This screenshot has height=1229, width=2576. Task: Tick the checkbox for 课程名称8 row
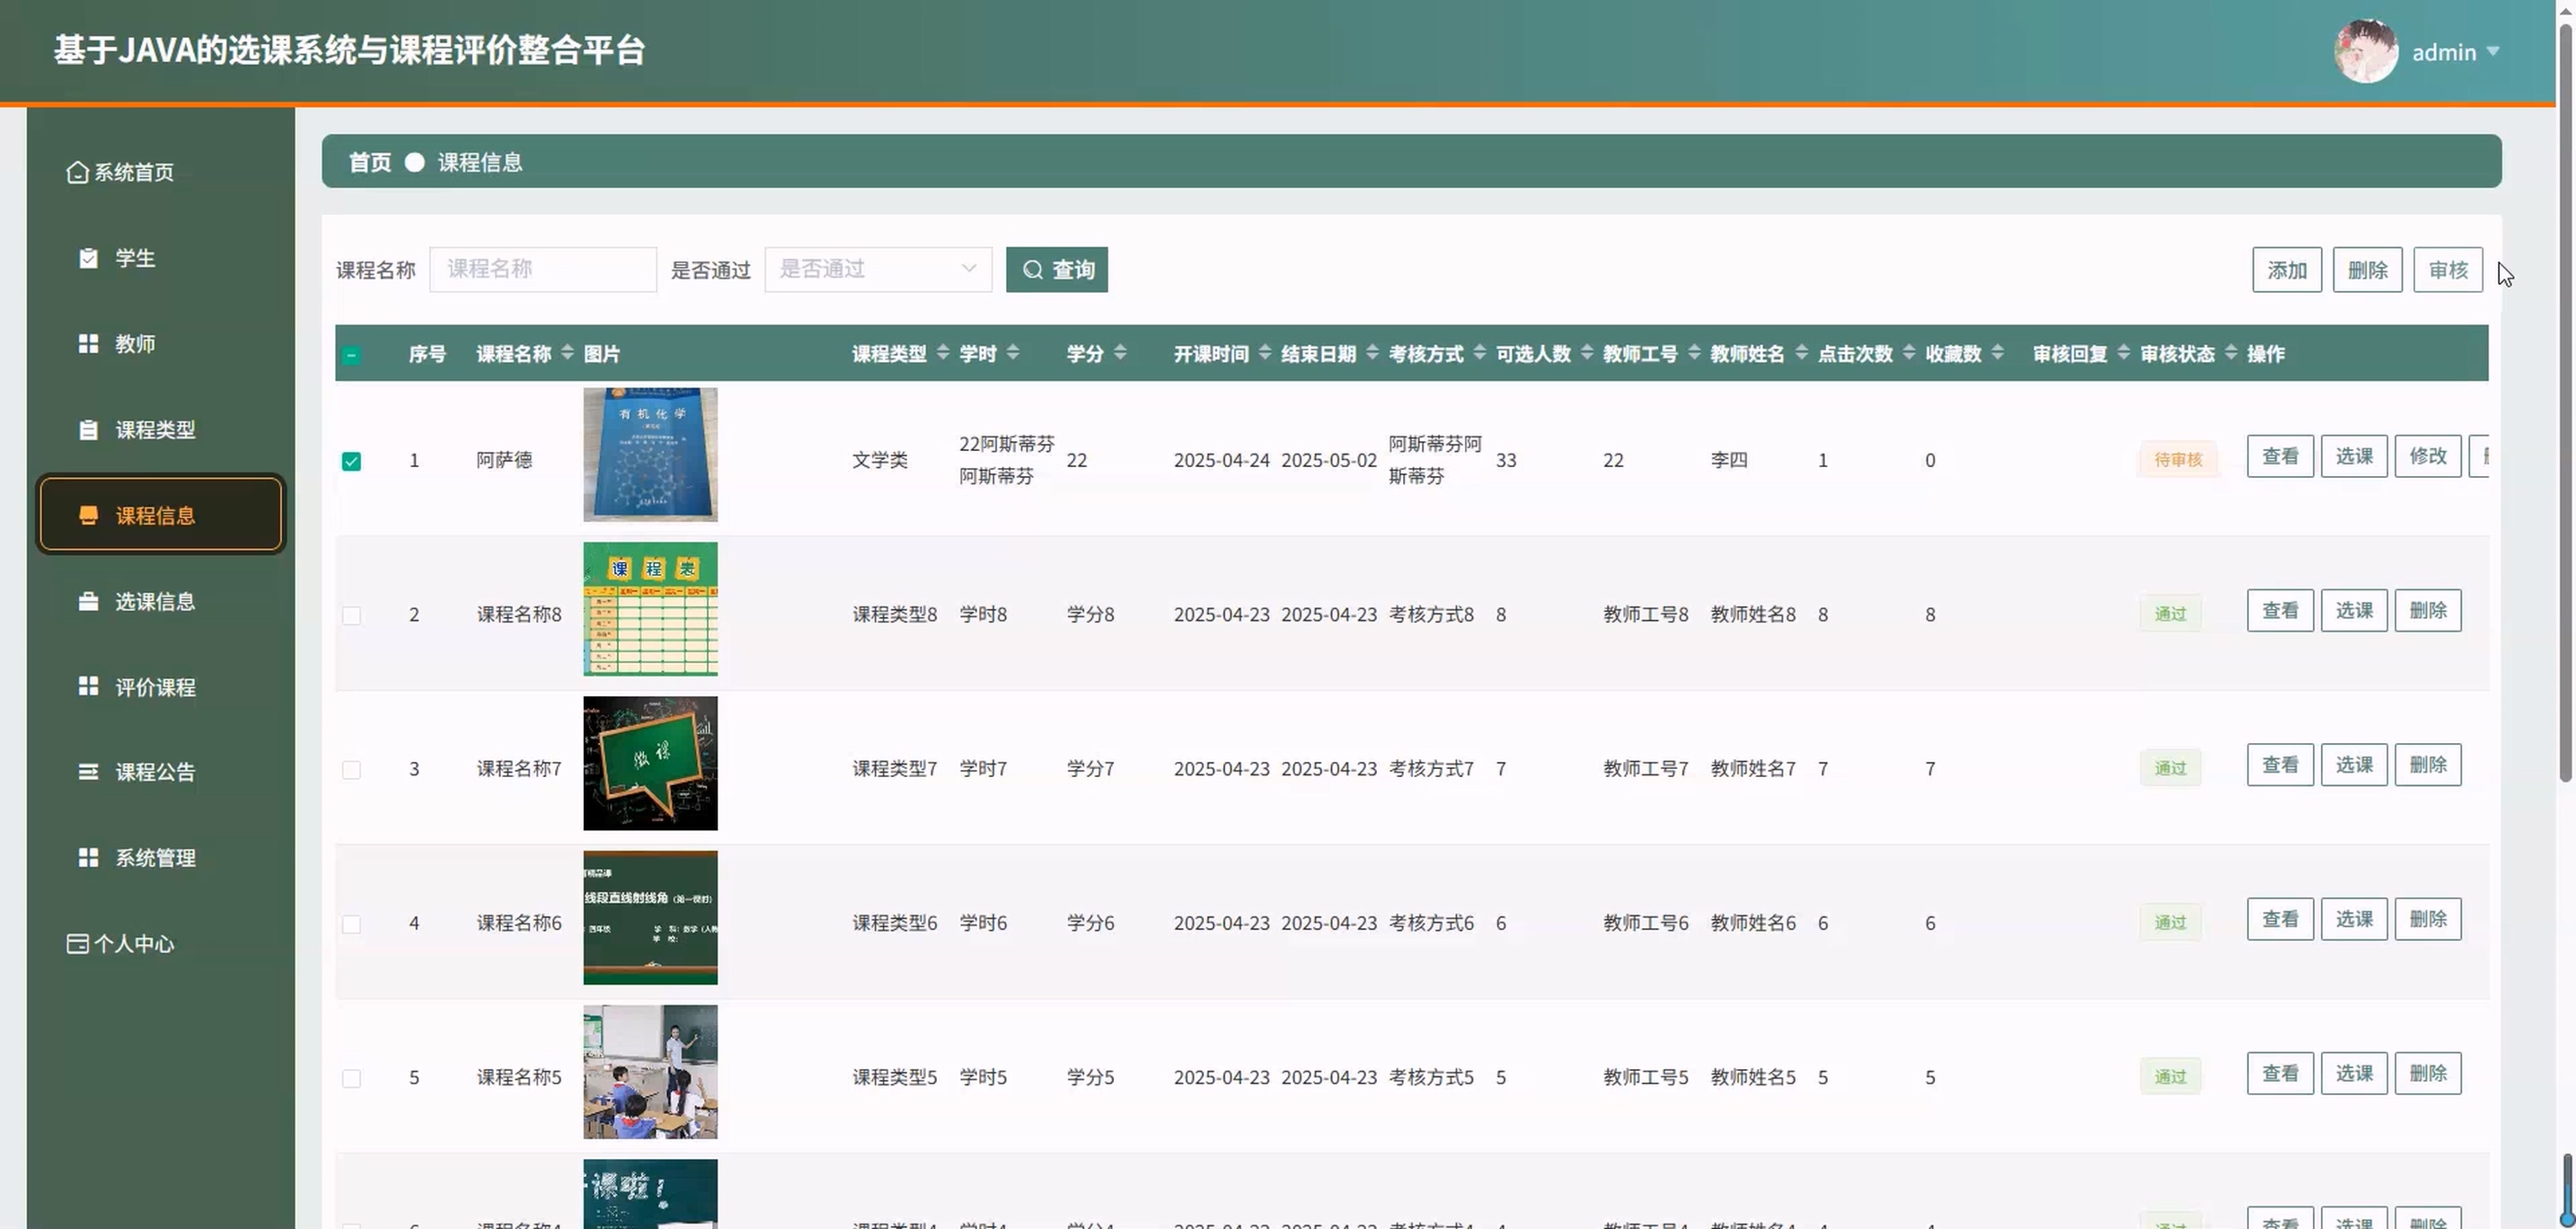(351, 615)
